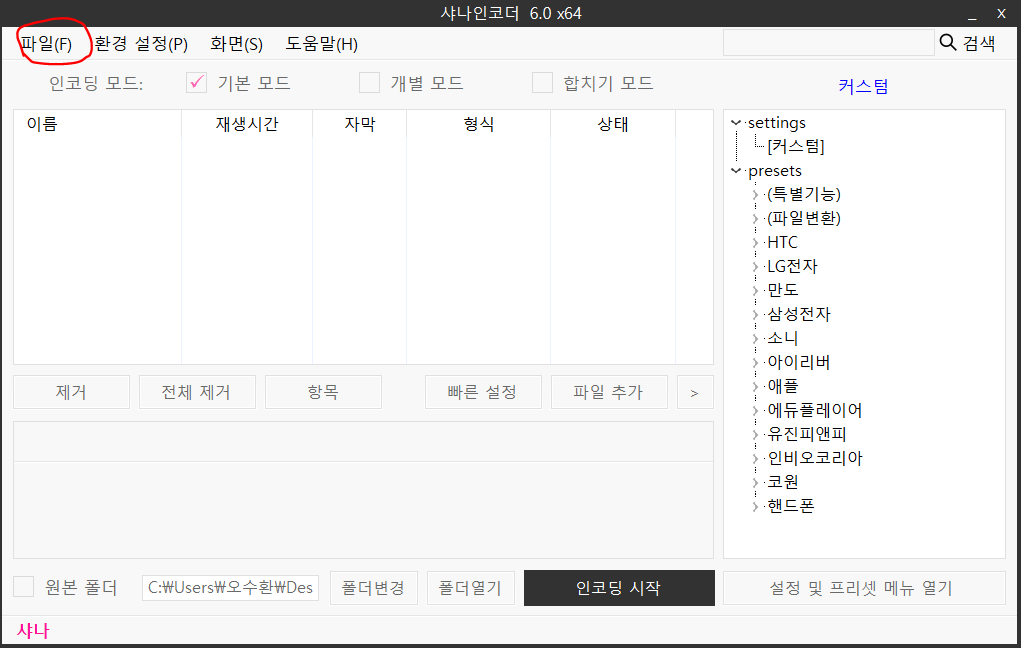
Task: Click the 파일 추가 button
Action: (609, 391)
